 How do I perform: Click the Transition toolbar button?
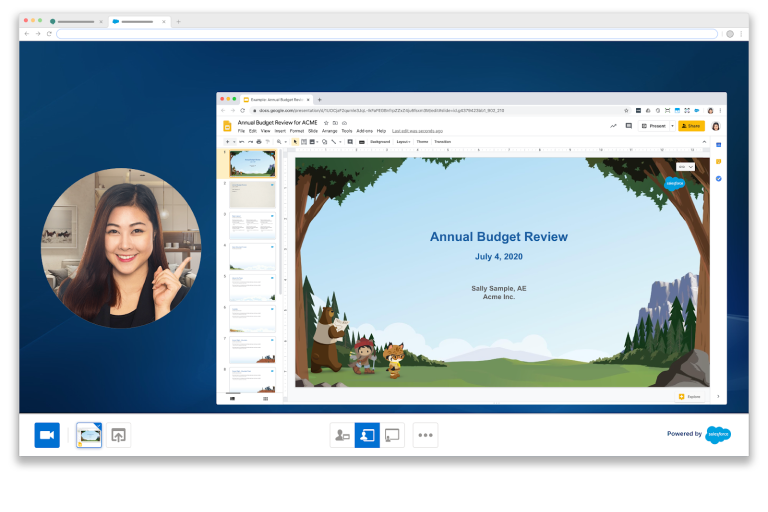point(443,142)
